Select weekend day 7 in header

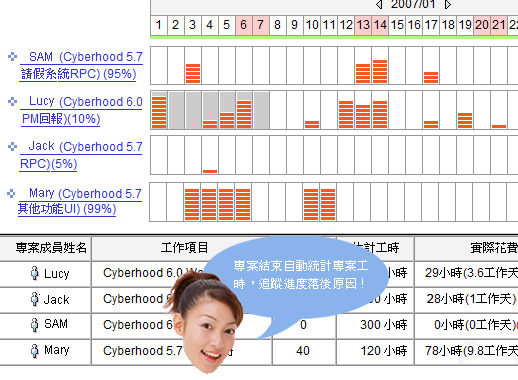(x=261, y=25)
